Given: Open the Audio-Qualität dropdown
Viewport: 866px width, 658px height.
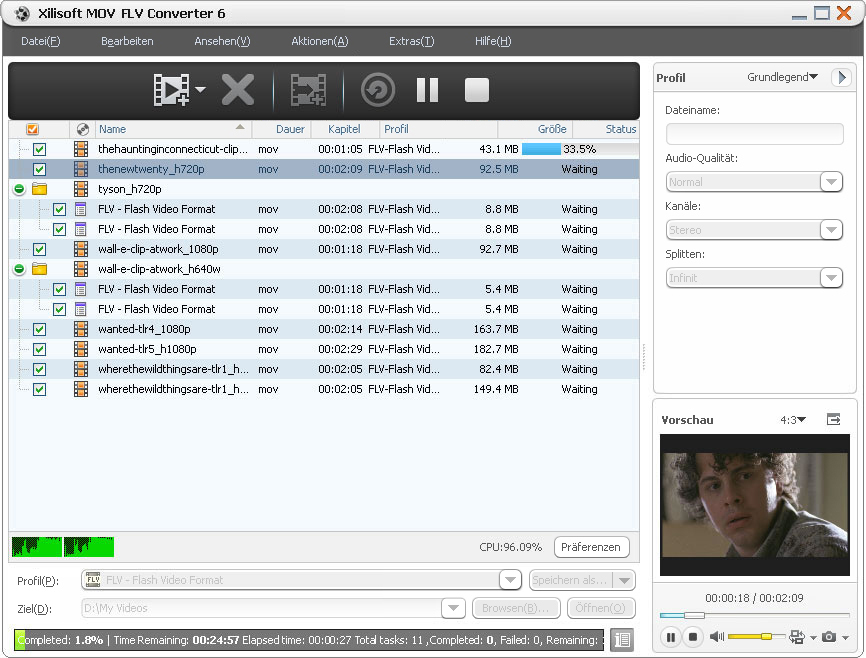Looking at the screenshot, I should pos(831,182).
